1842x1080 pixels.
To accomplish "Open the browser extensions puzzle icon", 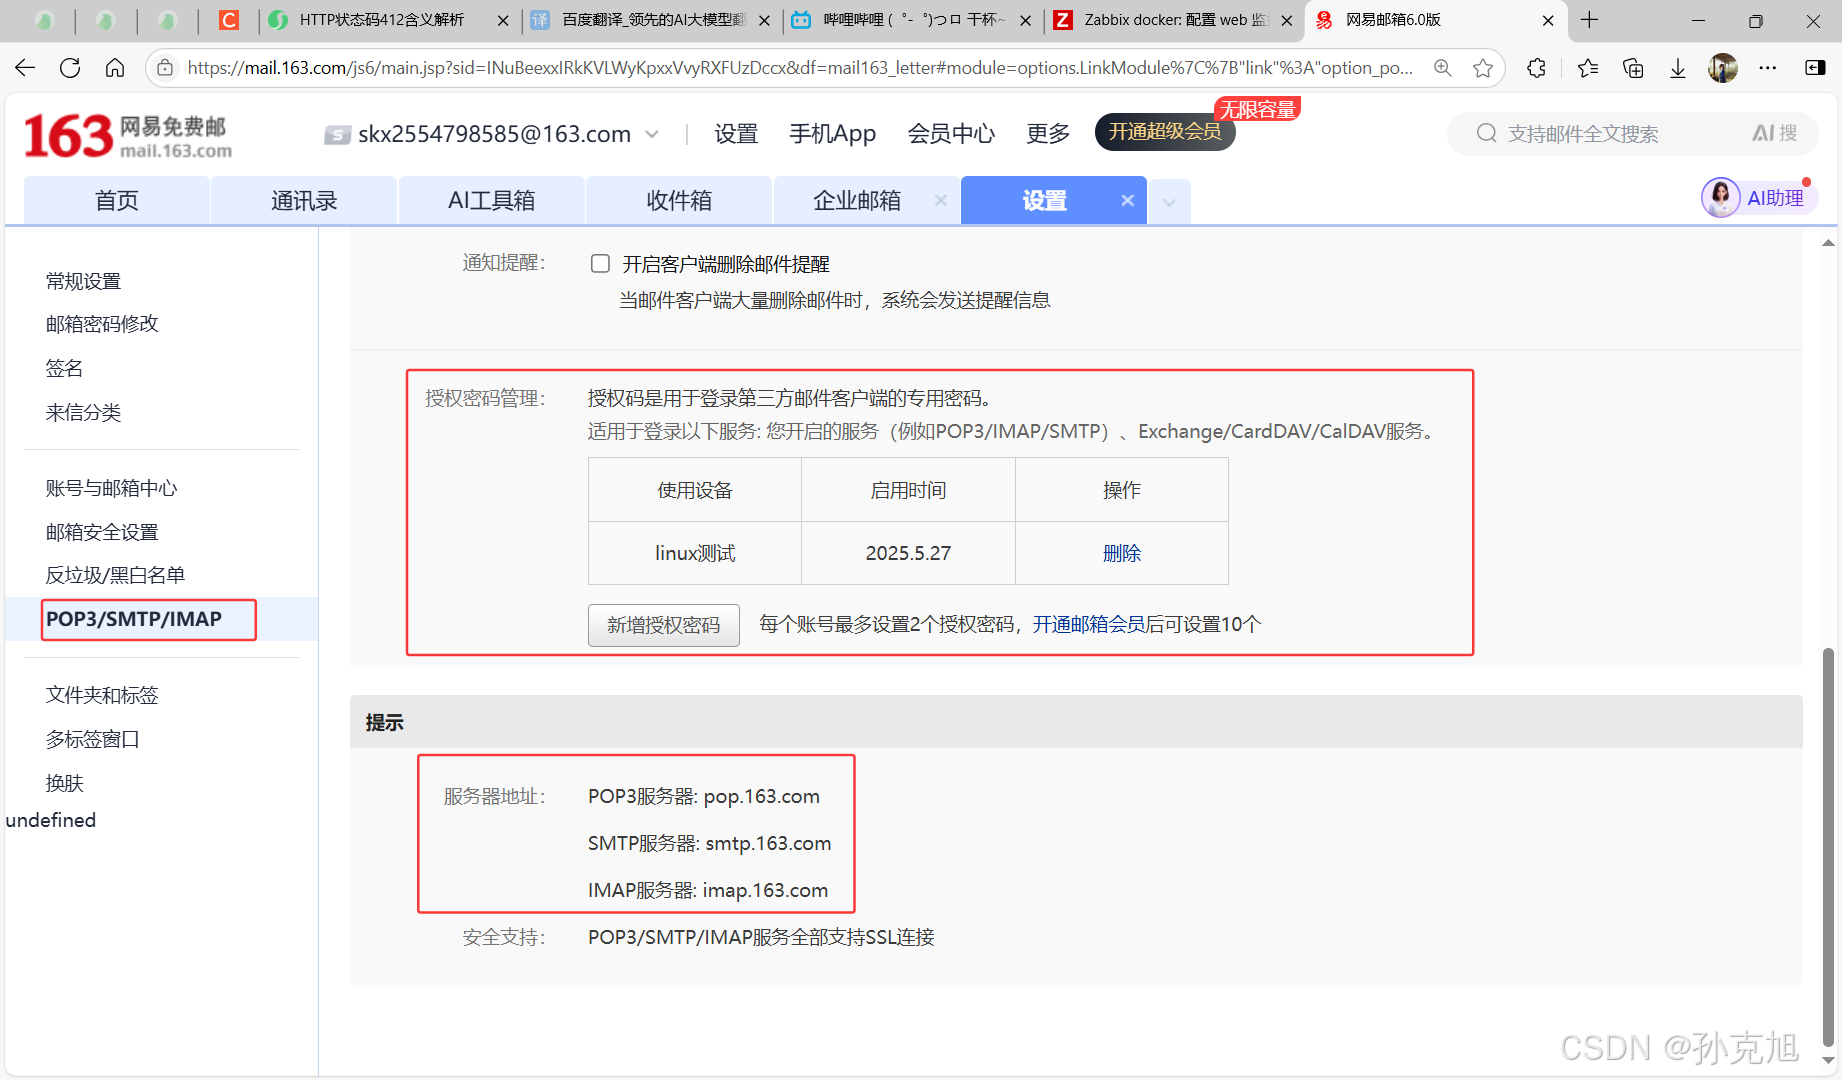I will (1537, 68).
